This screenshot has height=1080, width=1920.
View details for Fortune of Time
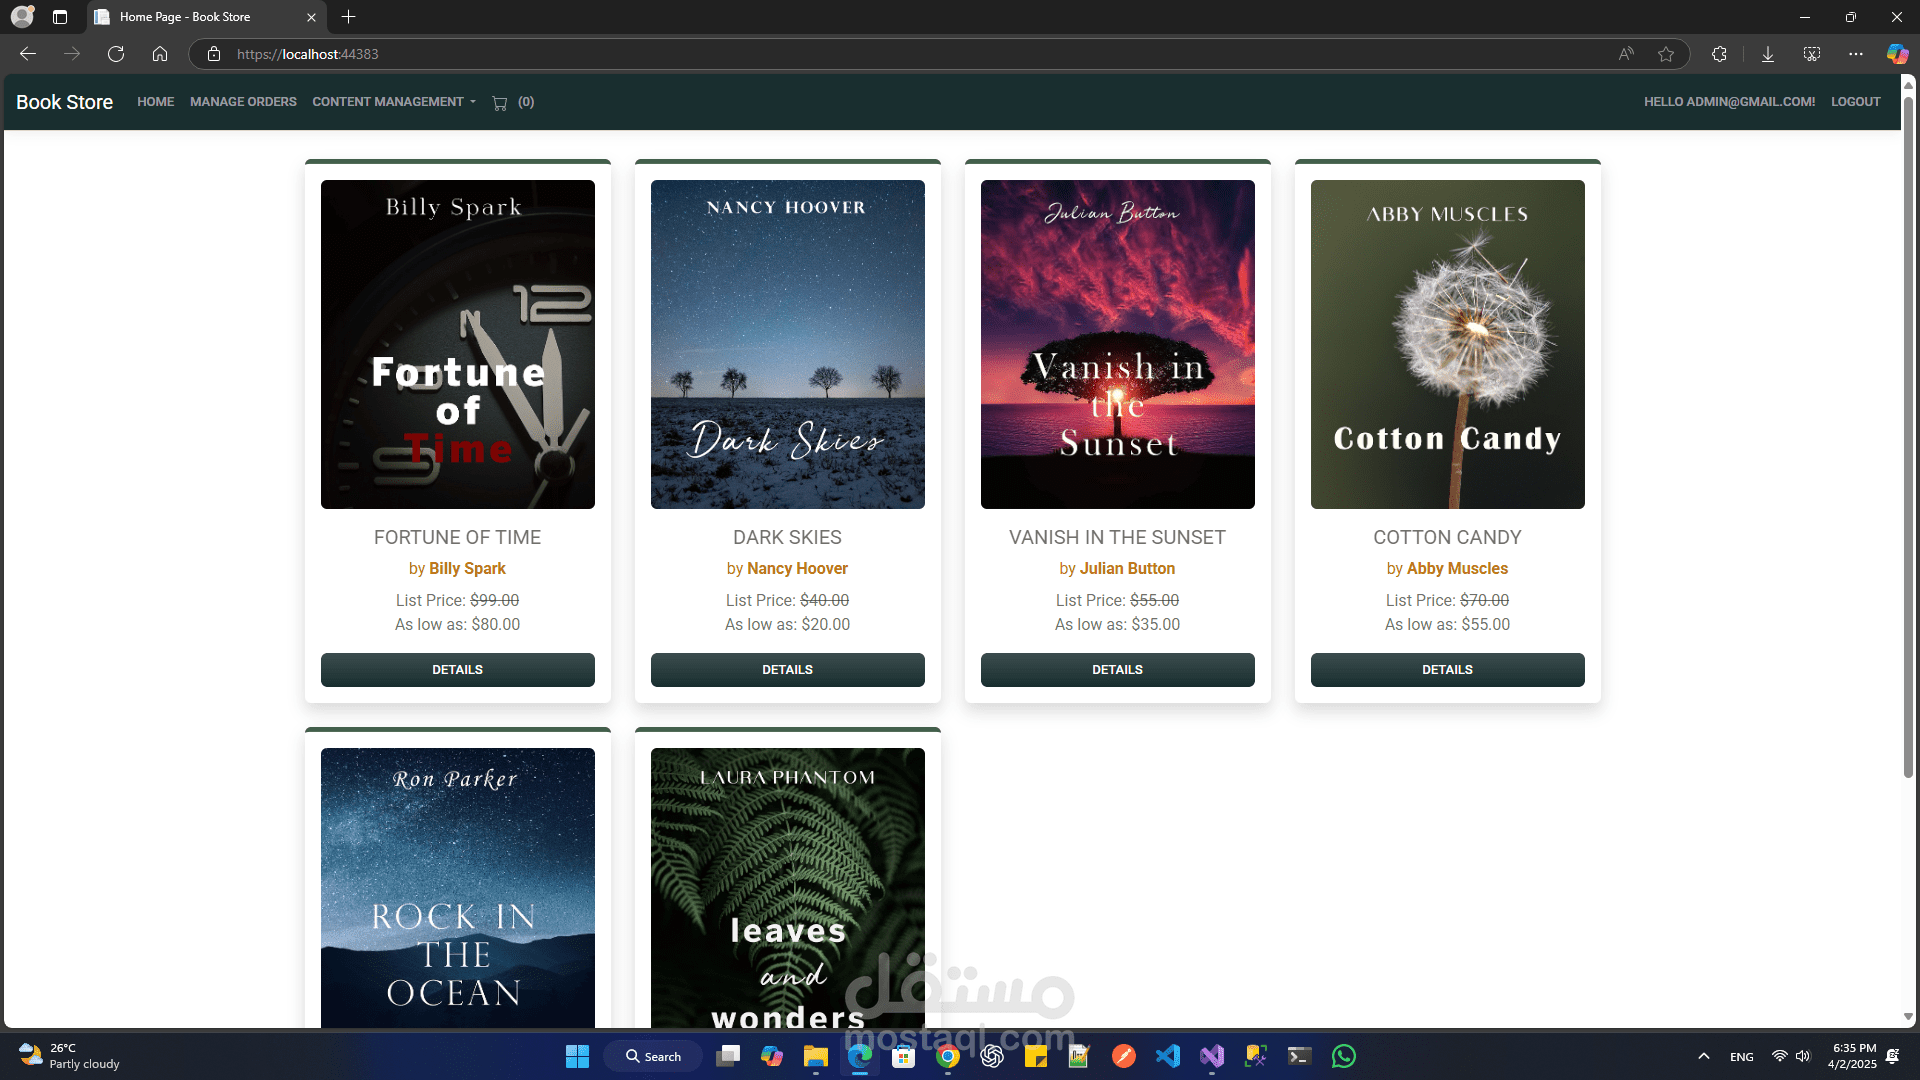click(458, 670)
